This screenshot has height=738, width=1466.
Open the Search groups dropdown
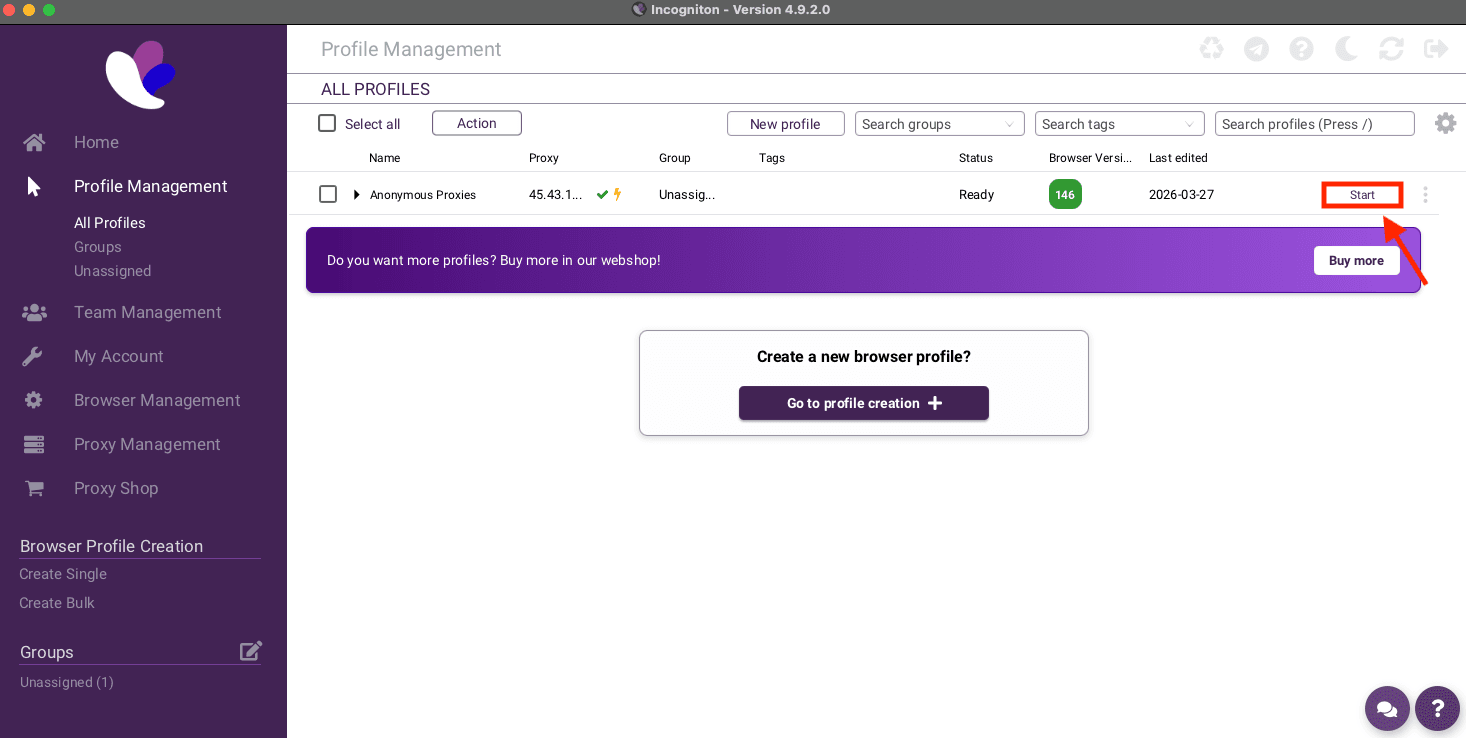coord(938,123)
